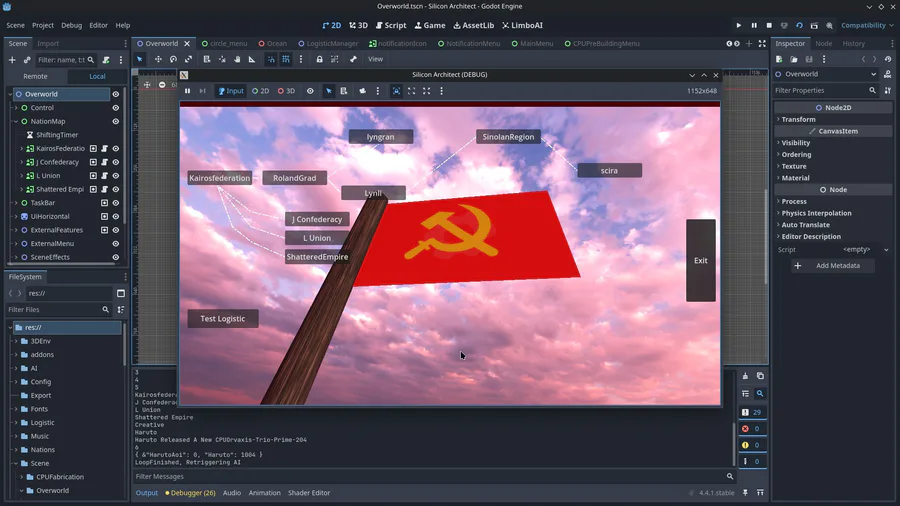Toggle the output search magnifier icon

coord(760,394)
